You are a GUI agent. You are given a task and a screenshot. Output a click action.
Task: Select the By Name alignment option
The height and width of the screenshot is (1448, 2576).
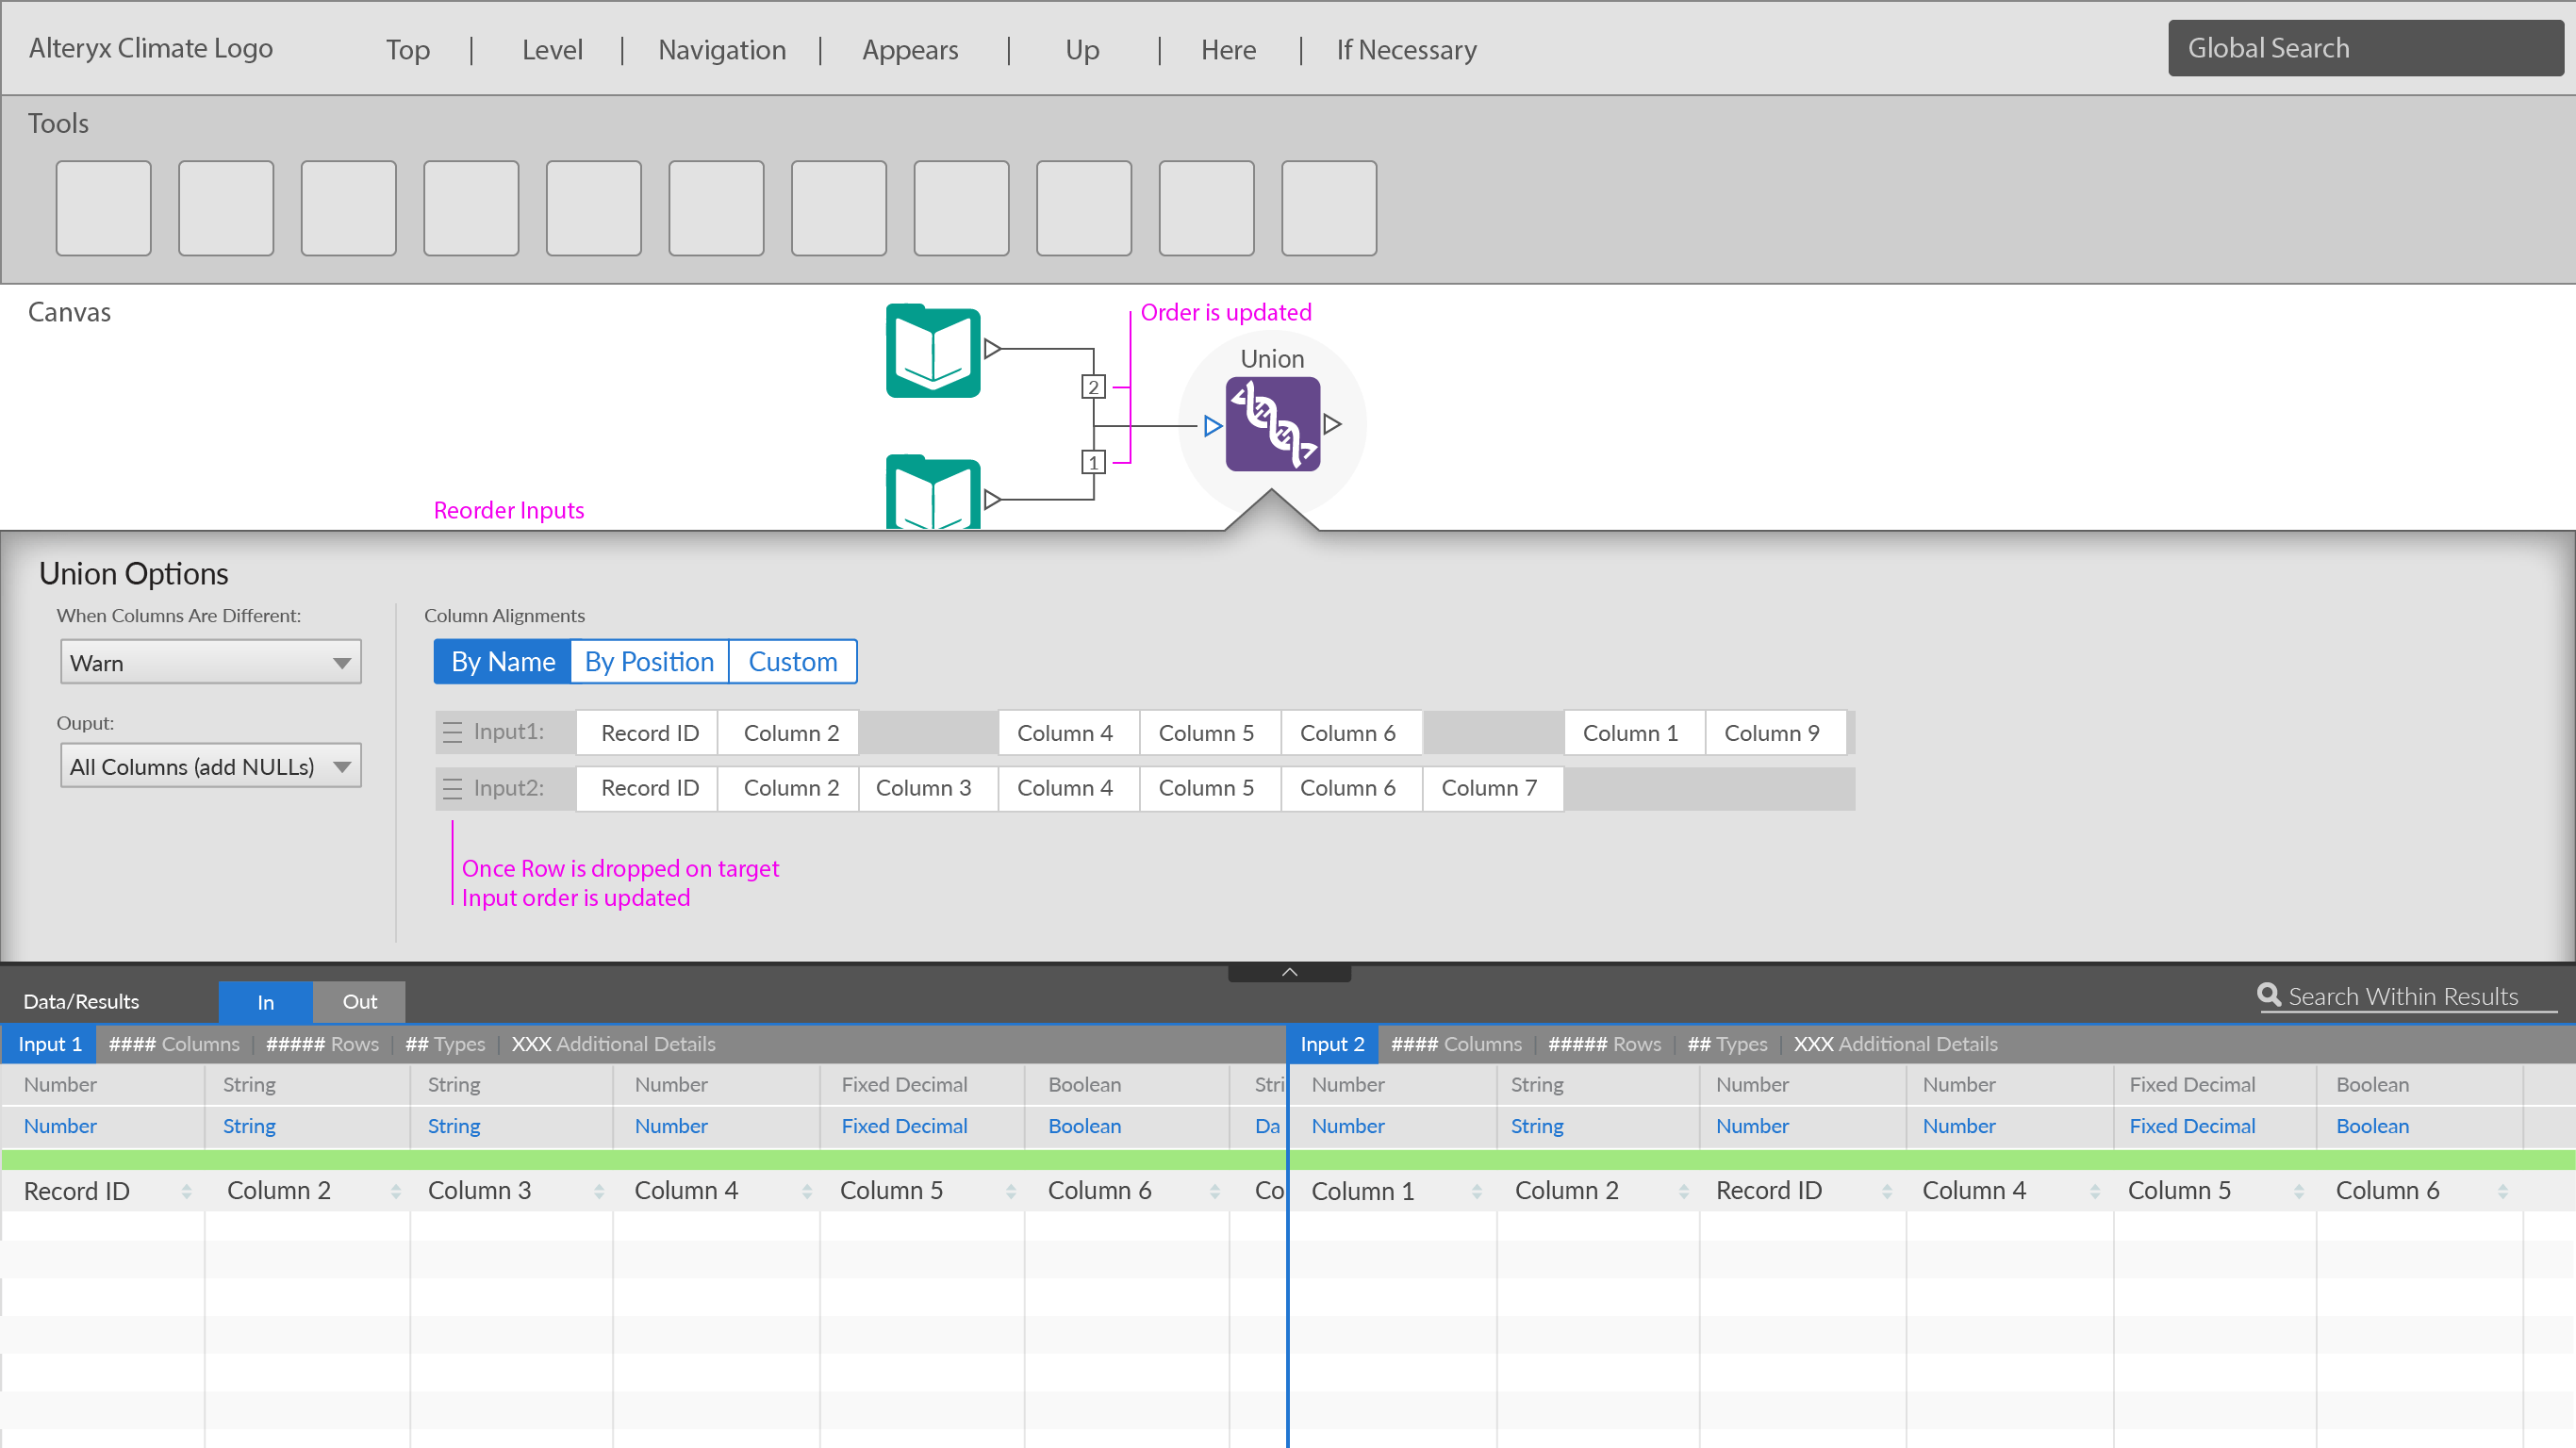tap(502, 661)
